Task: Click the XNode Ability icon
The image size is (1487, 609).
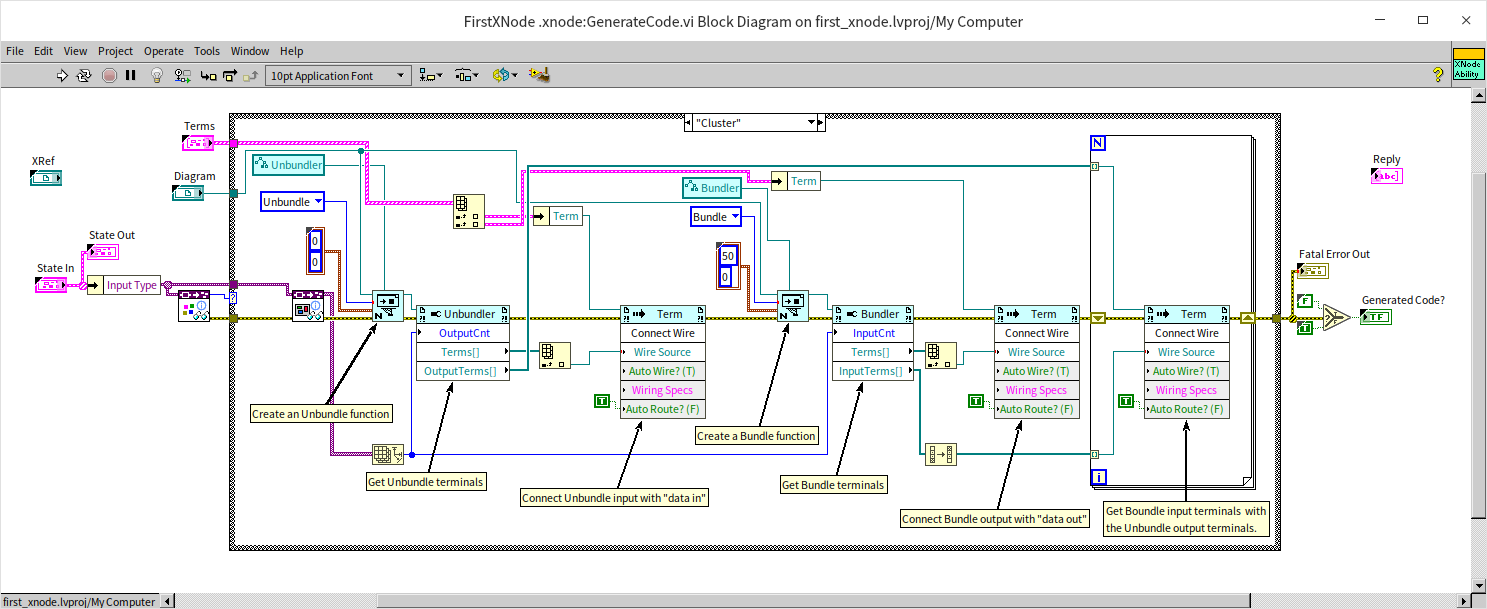Action: click(x=1467, y=64)
